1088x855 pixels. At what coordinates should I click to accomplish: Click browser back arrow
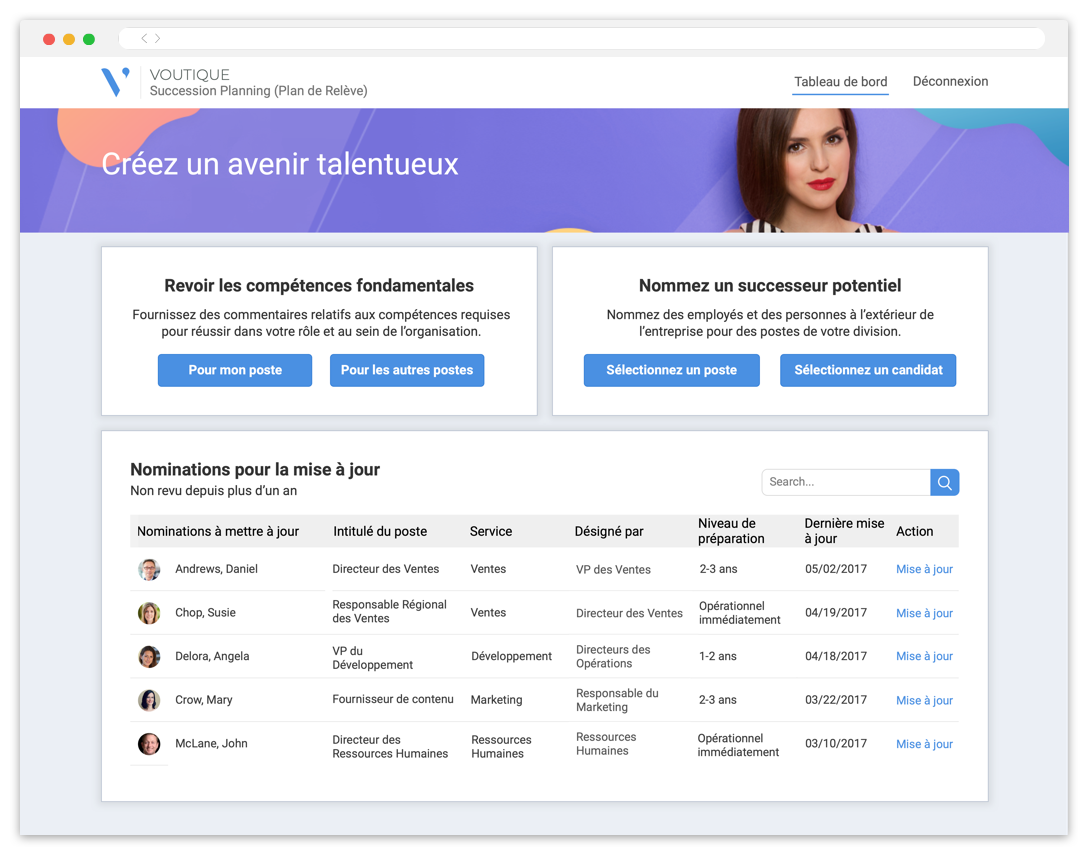click(x=144, y=38)
